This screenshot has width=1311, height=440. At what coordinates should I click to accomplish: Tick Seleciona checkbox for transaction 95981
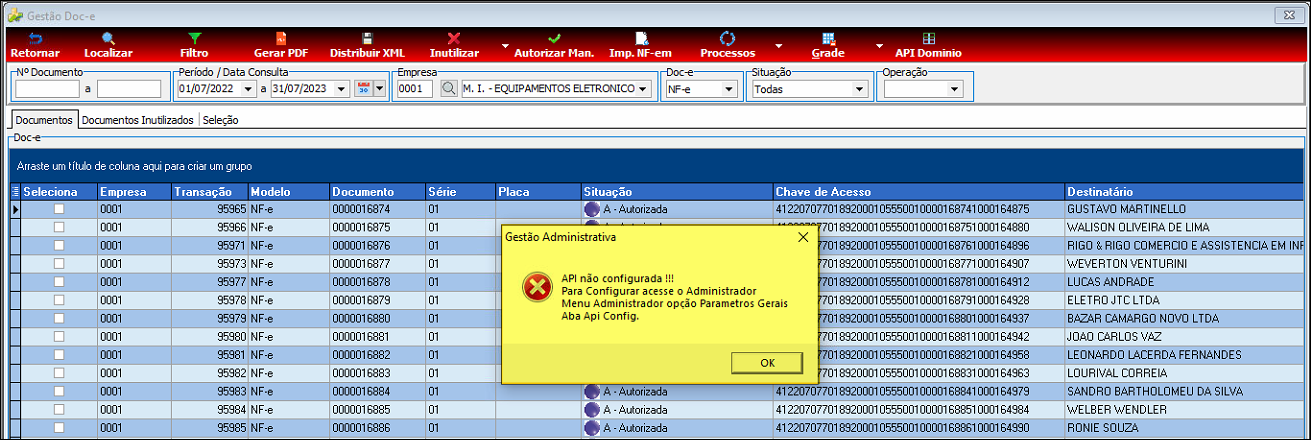[58, 354]
